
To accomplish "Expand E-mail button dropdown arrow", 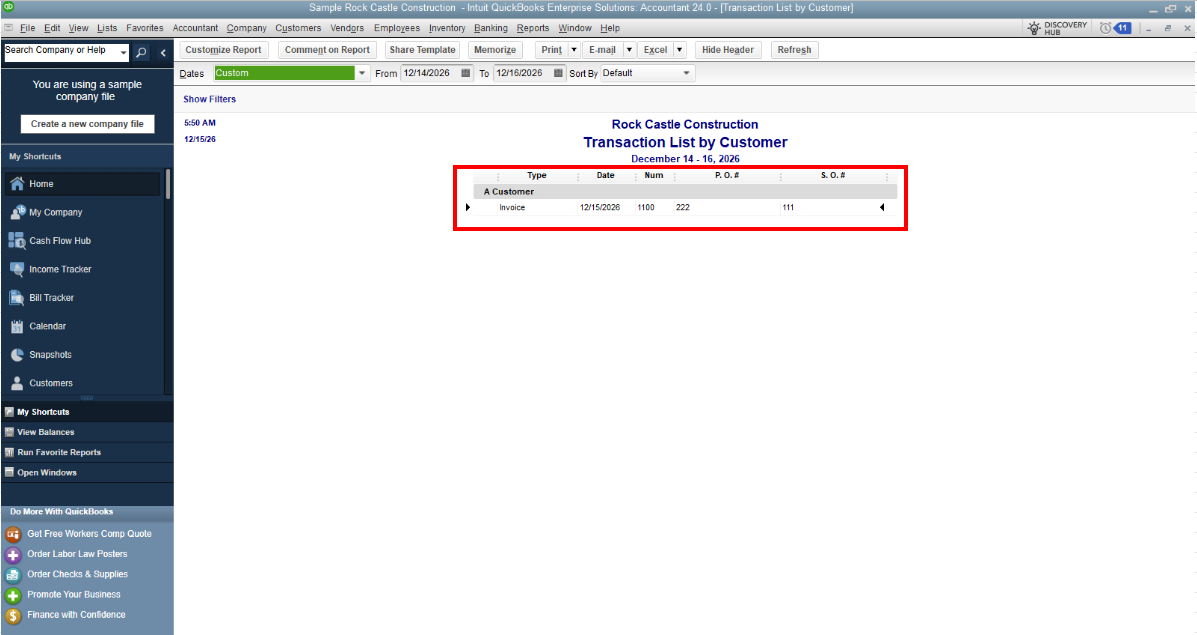I will click(629, 50).
